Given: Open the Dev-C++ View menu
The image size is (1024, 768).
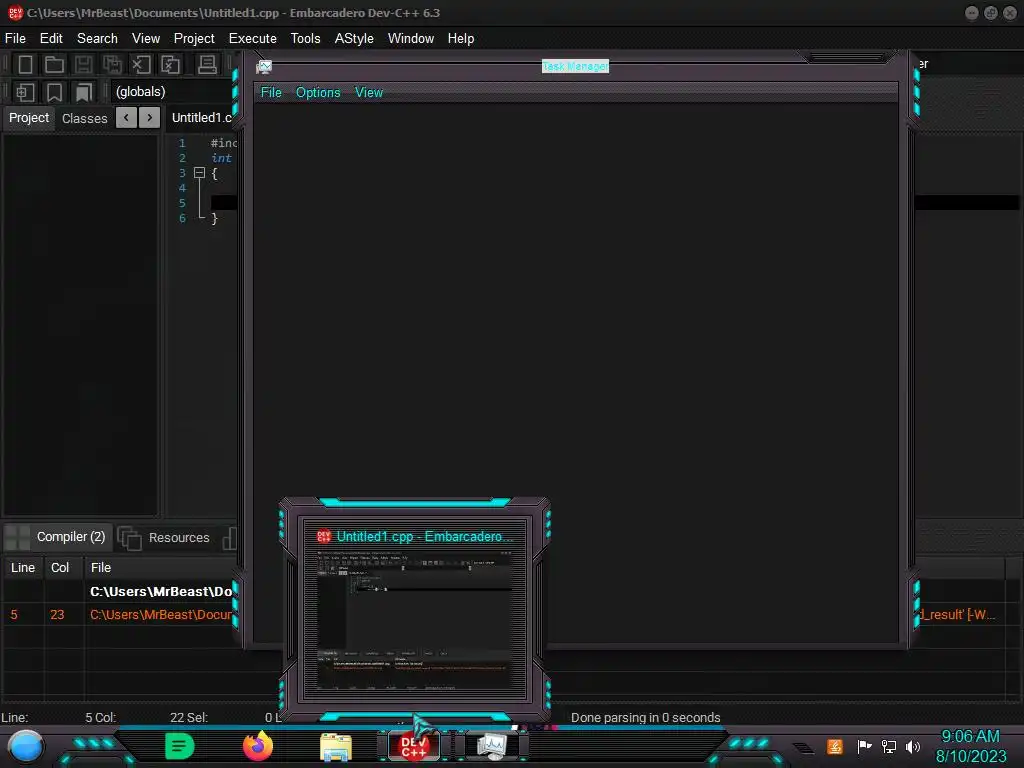Looking at the screenshot, I should (146, 39).
